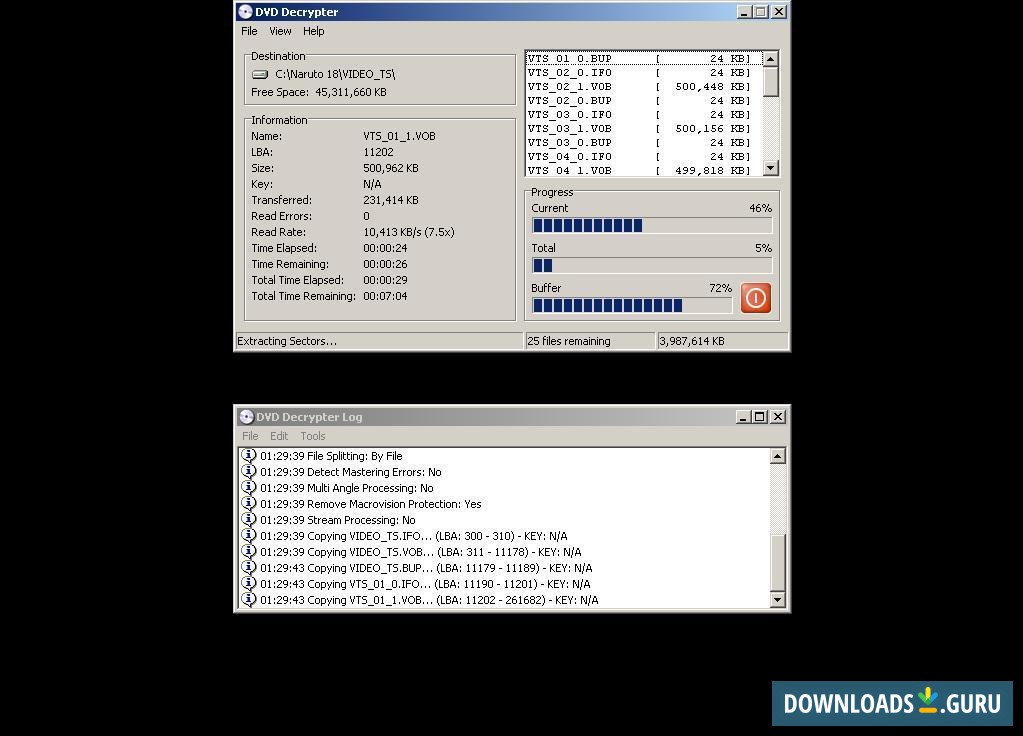The image size is (1023, 736).
Task: Click info icon beside Multi Angle Processing entry
Action: (249, 487)
